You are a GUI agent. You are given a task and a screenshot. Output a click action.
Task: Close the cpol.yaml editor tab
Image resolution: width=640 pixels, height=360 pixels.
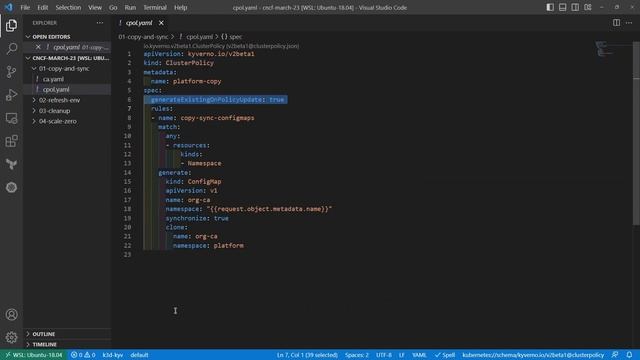[x=161, y=23]
